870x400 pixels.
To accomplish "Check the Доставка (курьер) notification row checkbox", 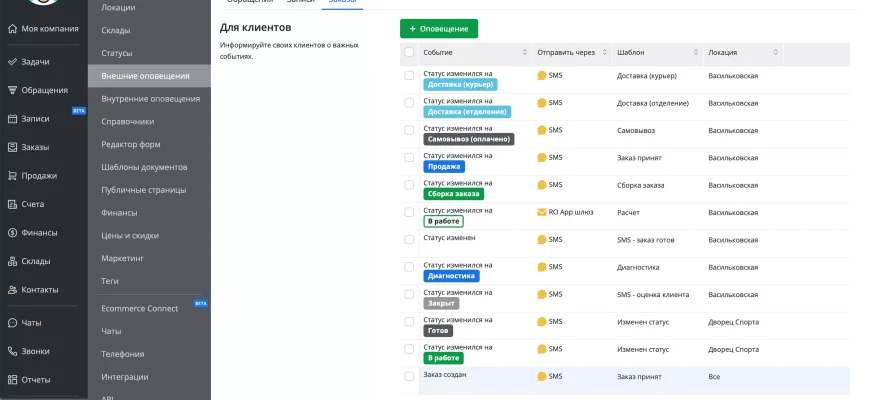I will [409, 75].
